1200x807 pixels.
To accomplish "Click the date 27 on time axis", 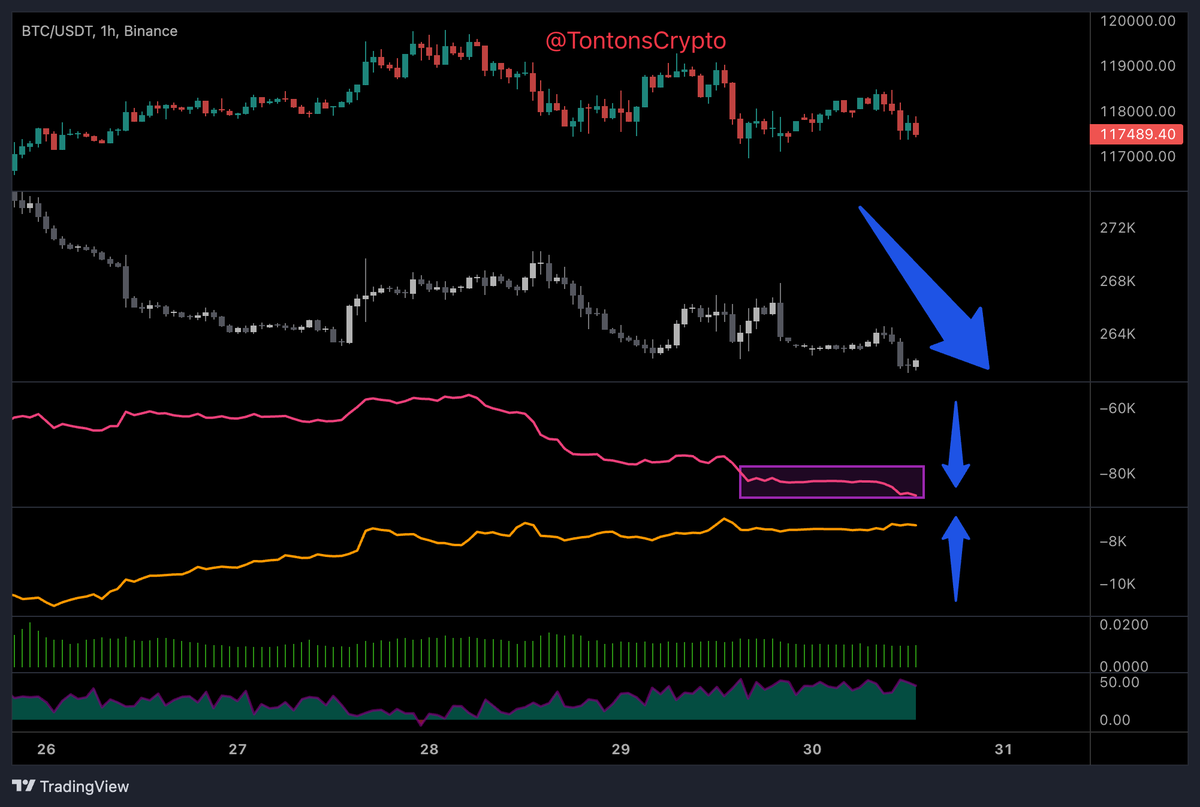I will click(237, 749).
